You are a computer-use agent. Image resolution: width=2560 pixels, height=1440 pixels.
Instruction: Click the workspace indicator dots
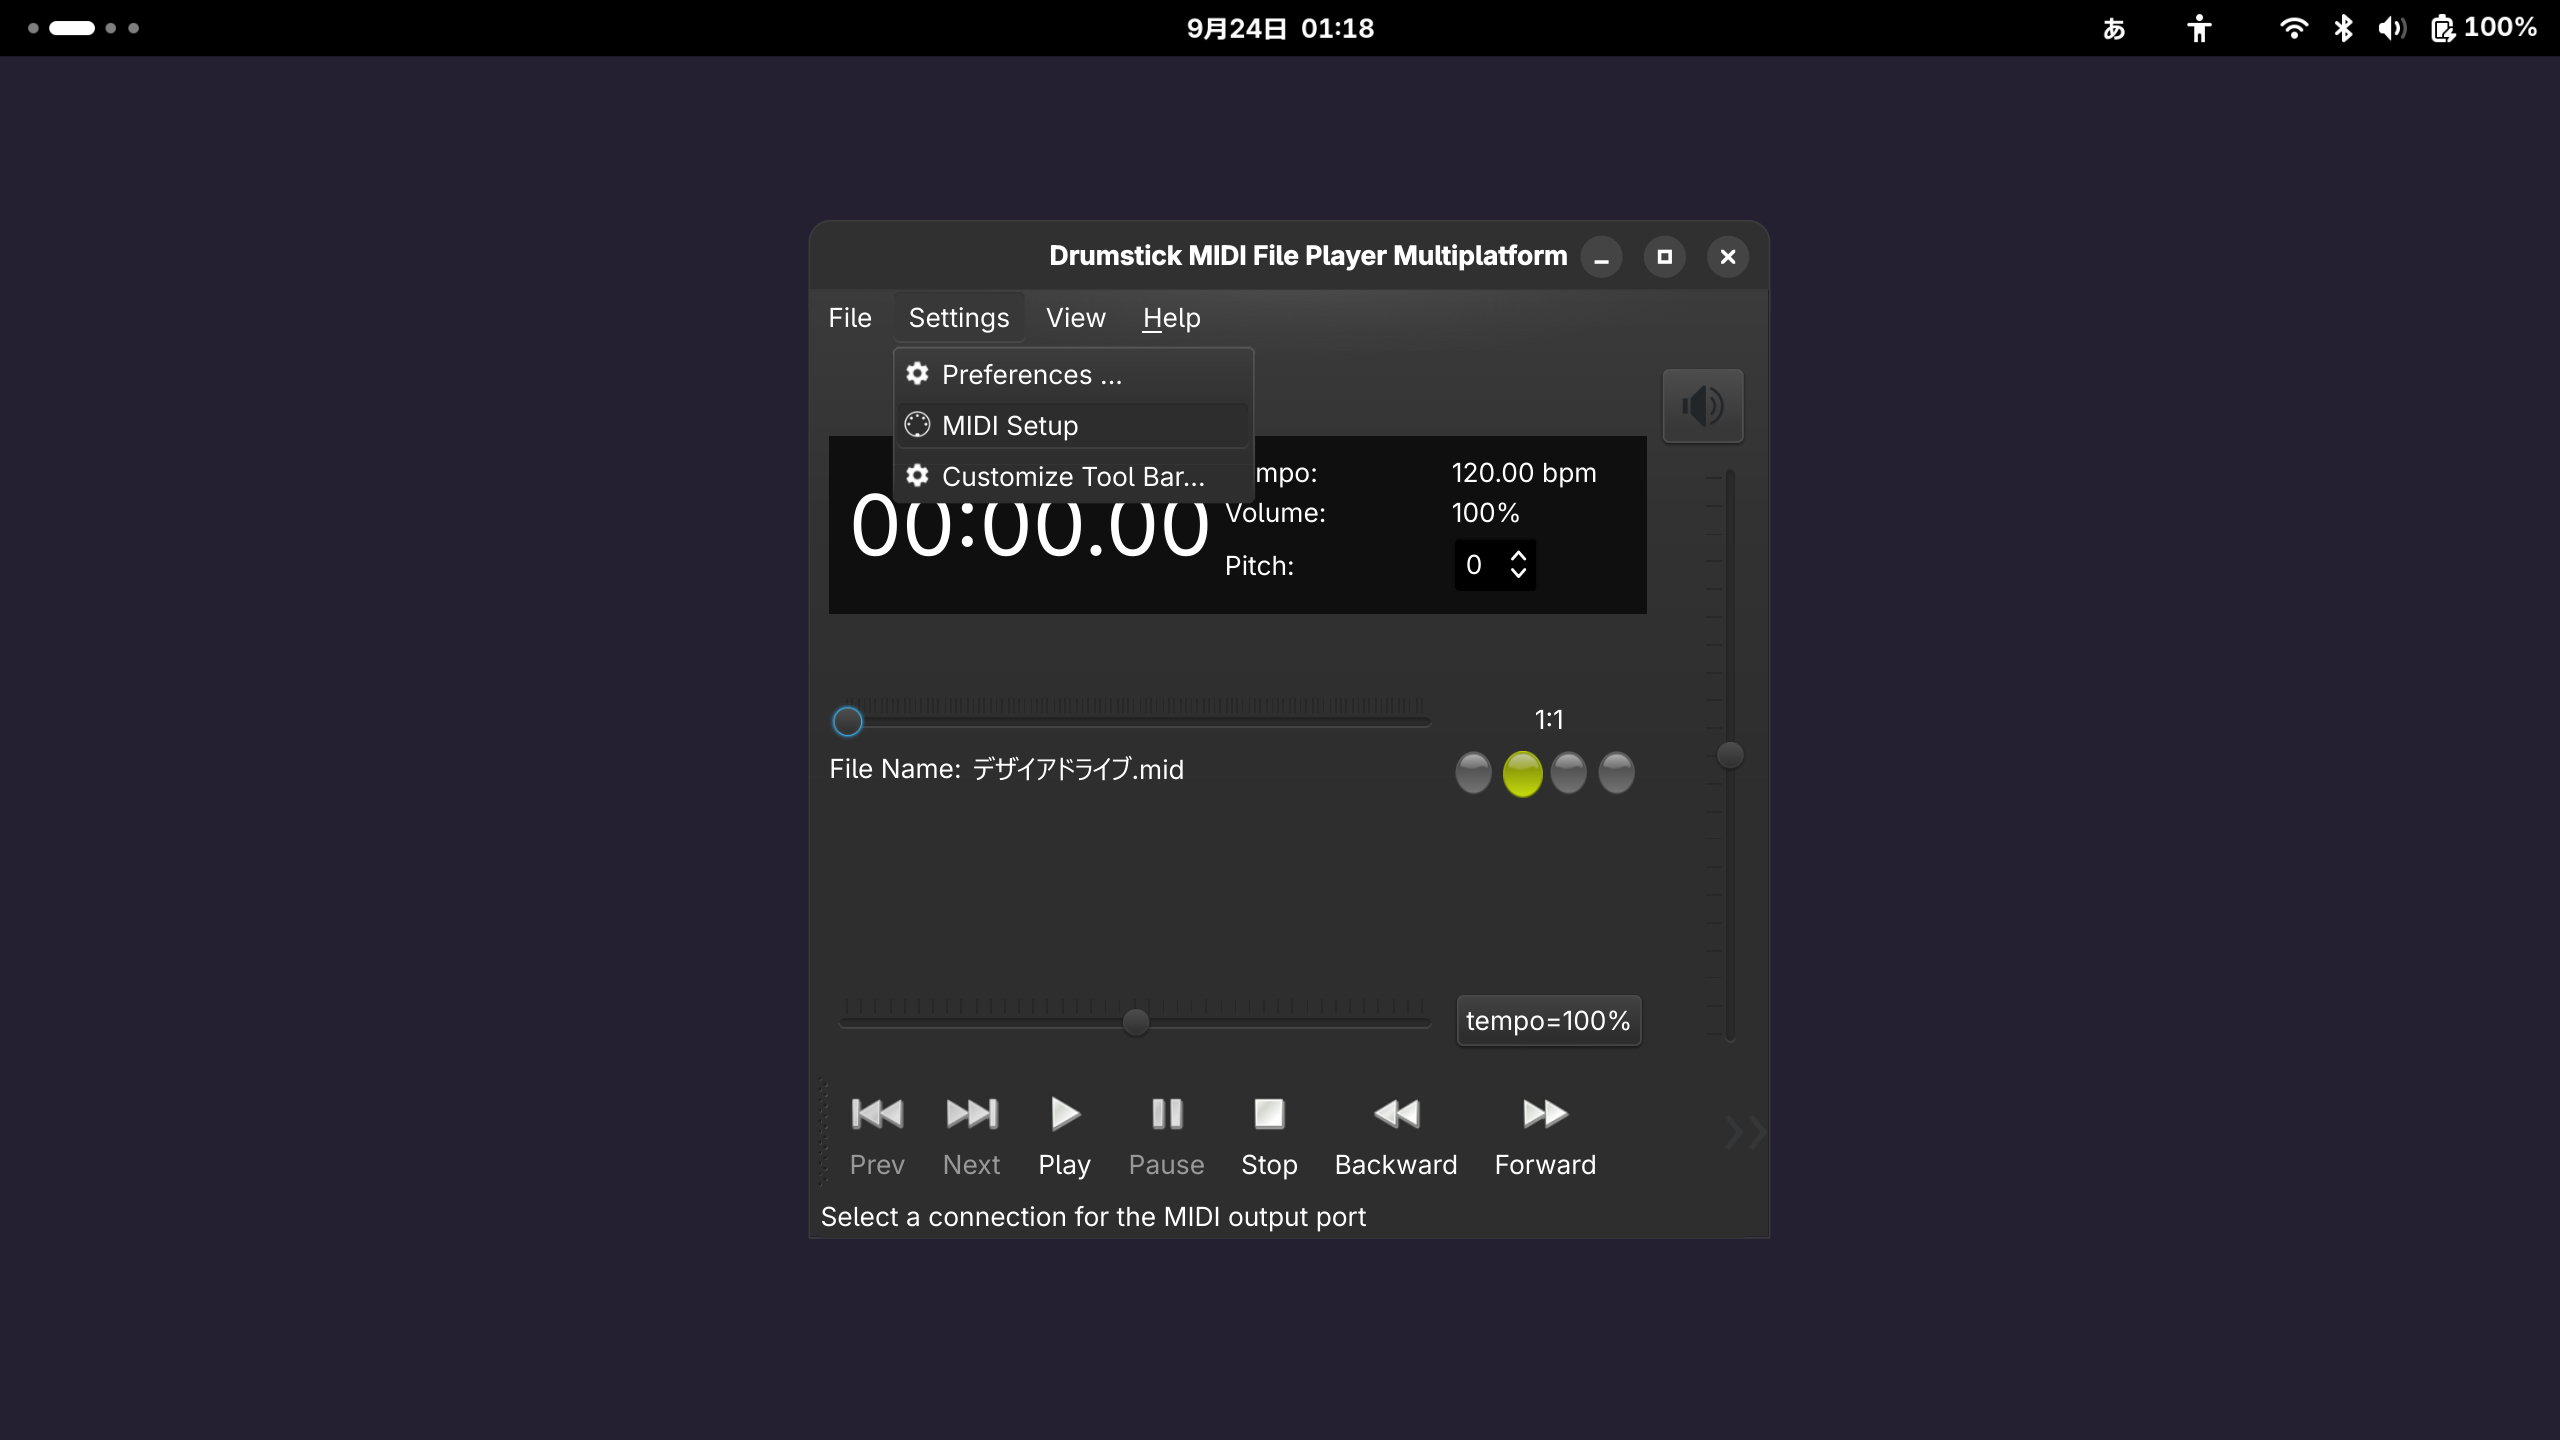coord(83,28)
